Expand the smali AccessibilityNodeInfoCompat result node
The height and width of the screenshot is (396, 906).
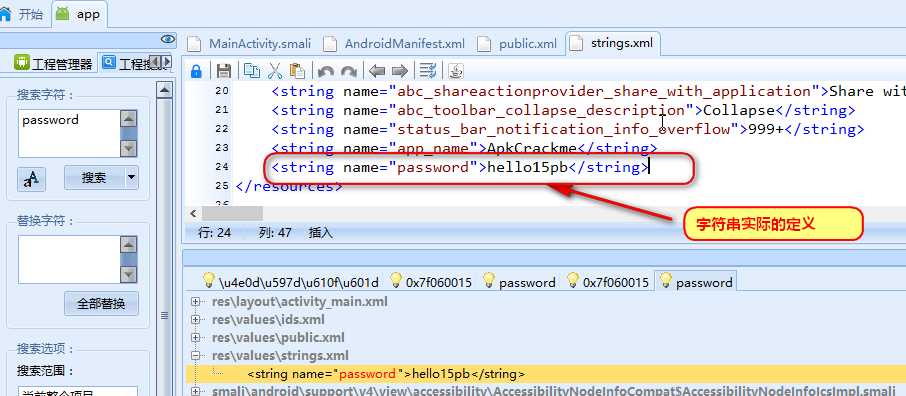coord(195,391)
